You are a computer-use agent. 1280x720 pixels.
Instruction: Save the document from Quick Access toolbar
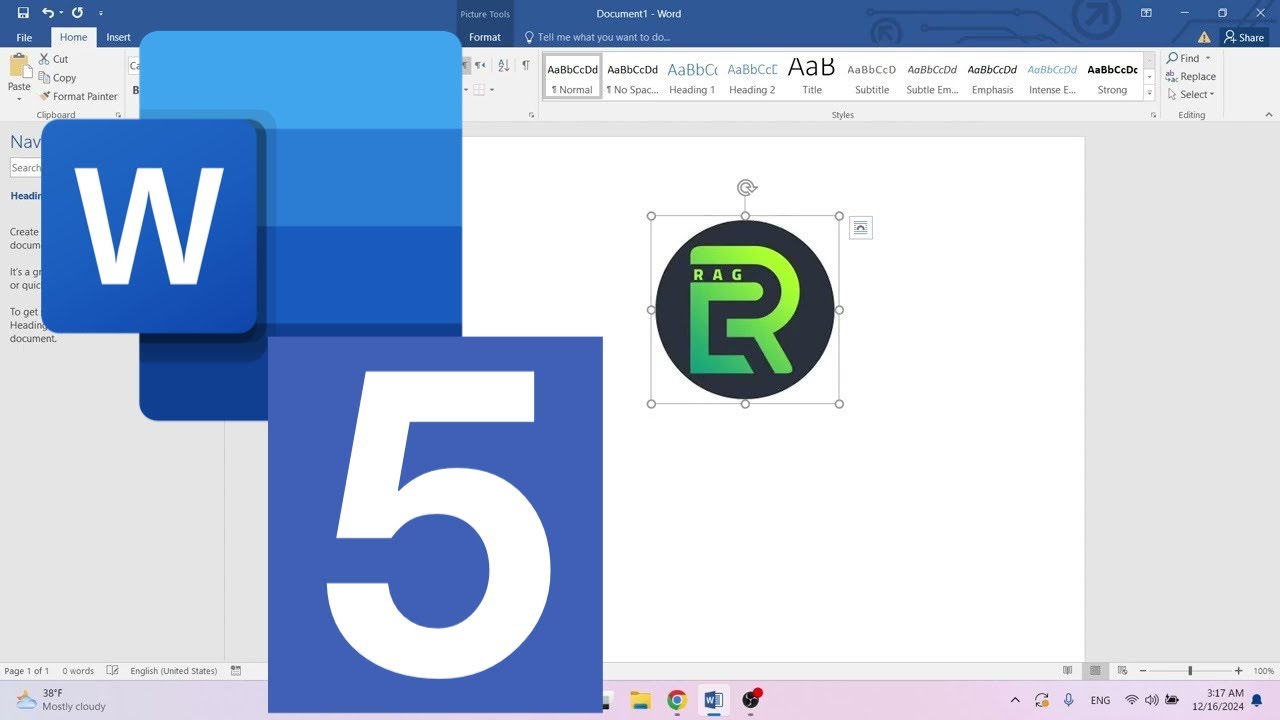pyautogui.click(x=23, y=13)
